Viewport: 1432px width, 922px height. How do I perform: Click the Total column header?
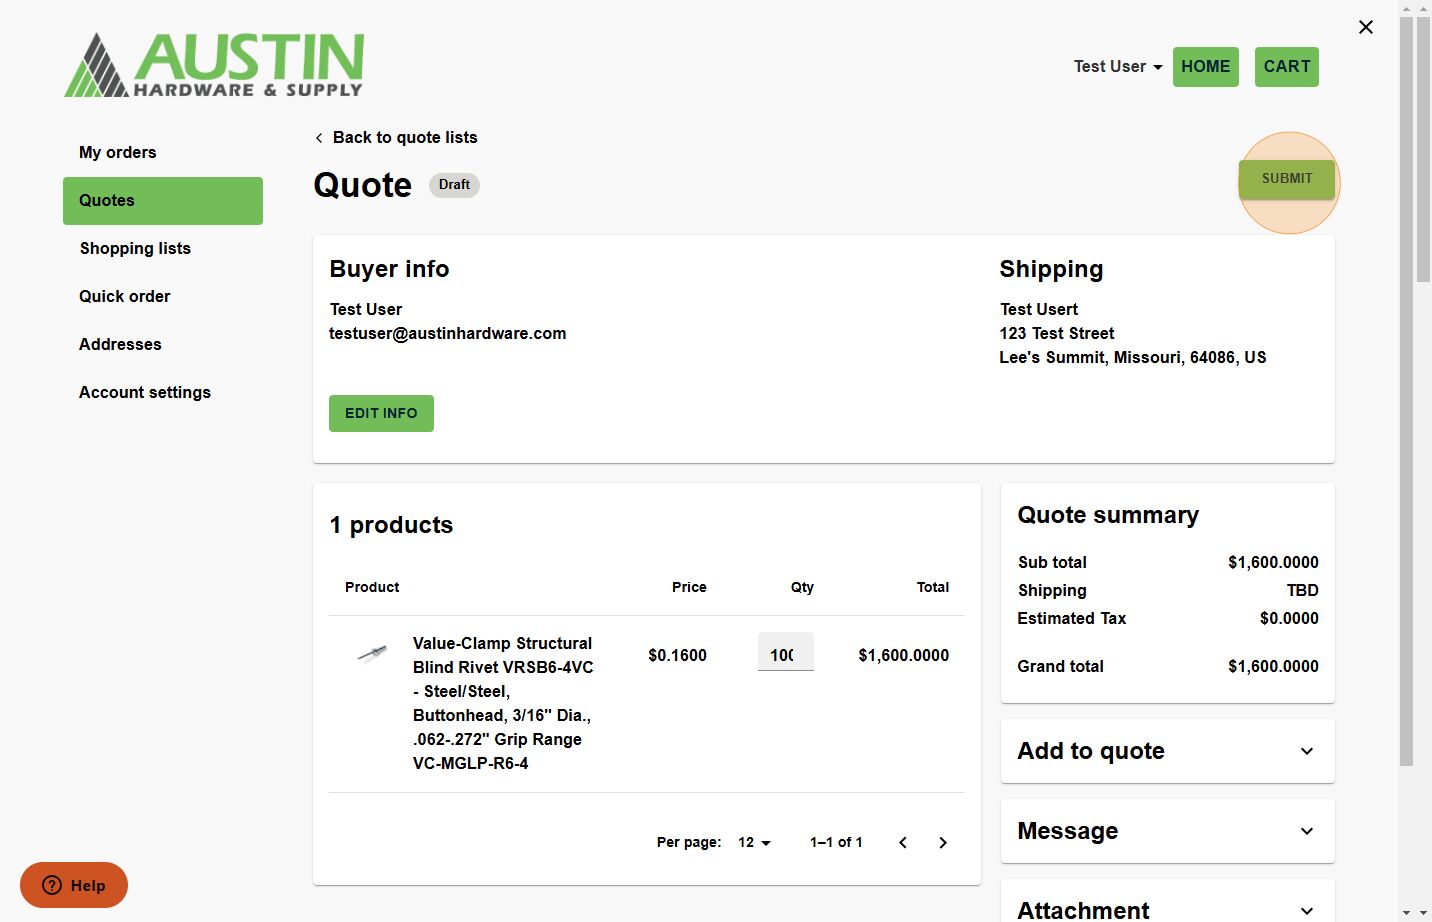click(x=933, y=587)
